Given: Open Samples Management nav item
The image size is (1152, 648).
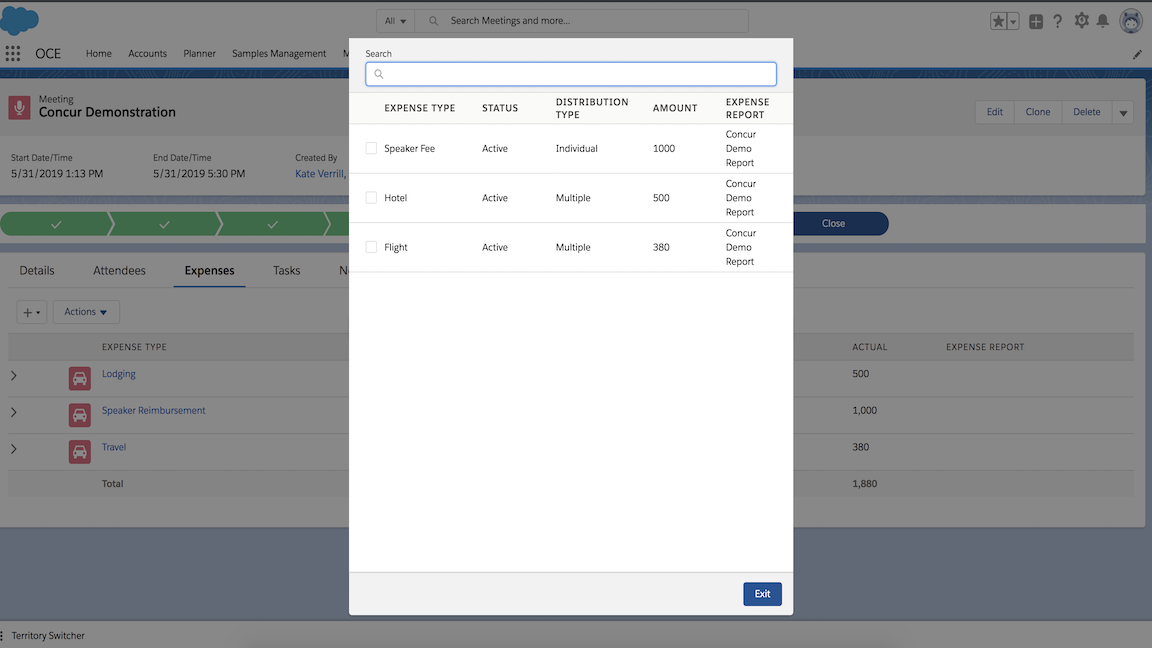Looking at the screenshot, I should [x=279, y=54].
